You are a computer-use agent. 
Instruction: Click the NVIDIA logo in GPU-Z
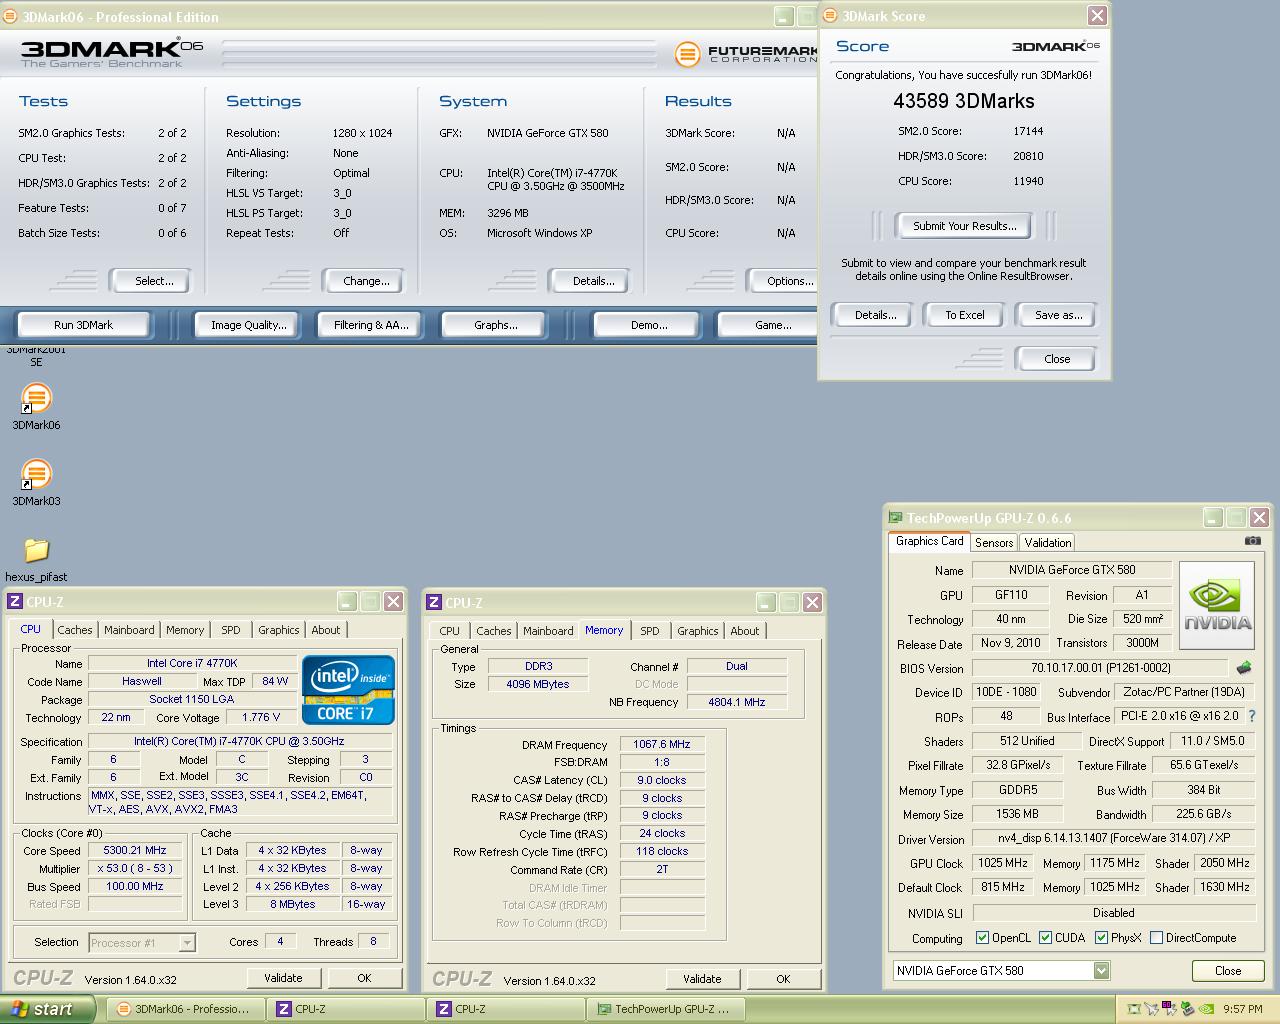tap(1216, 606)
